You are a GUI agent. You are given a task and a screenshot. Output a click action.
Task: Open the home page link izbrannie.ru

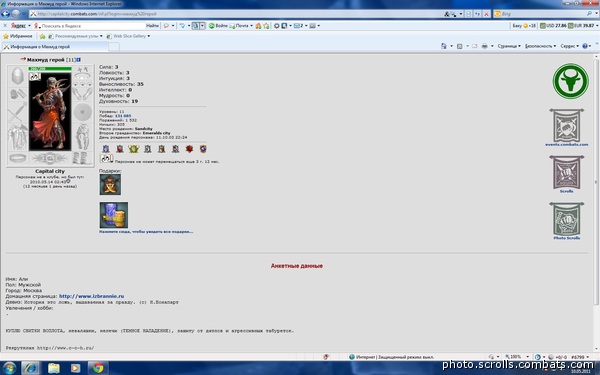pyautogui.click(x=91, y=296)
